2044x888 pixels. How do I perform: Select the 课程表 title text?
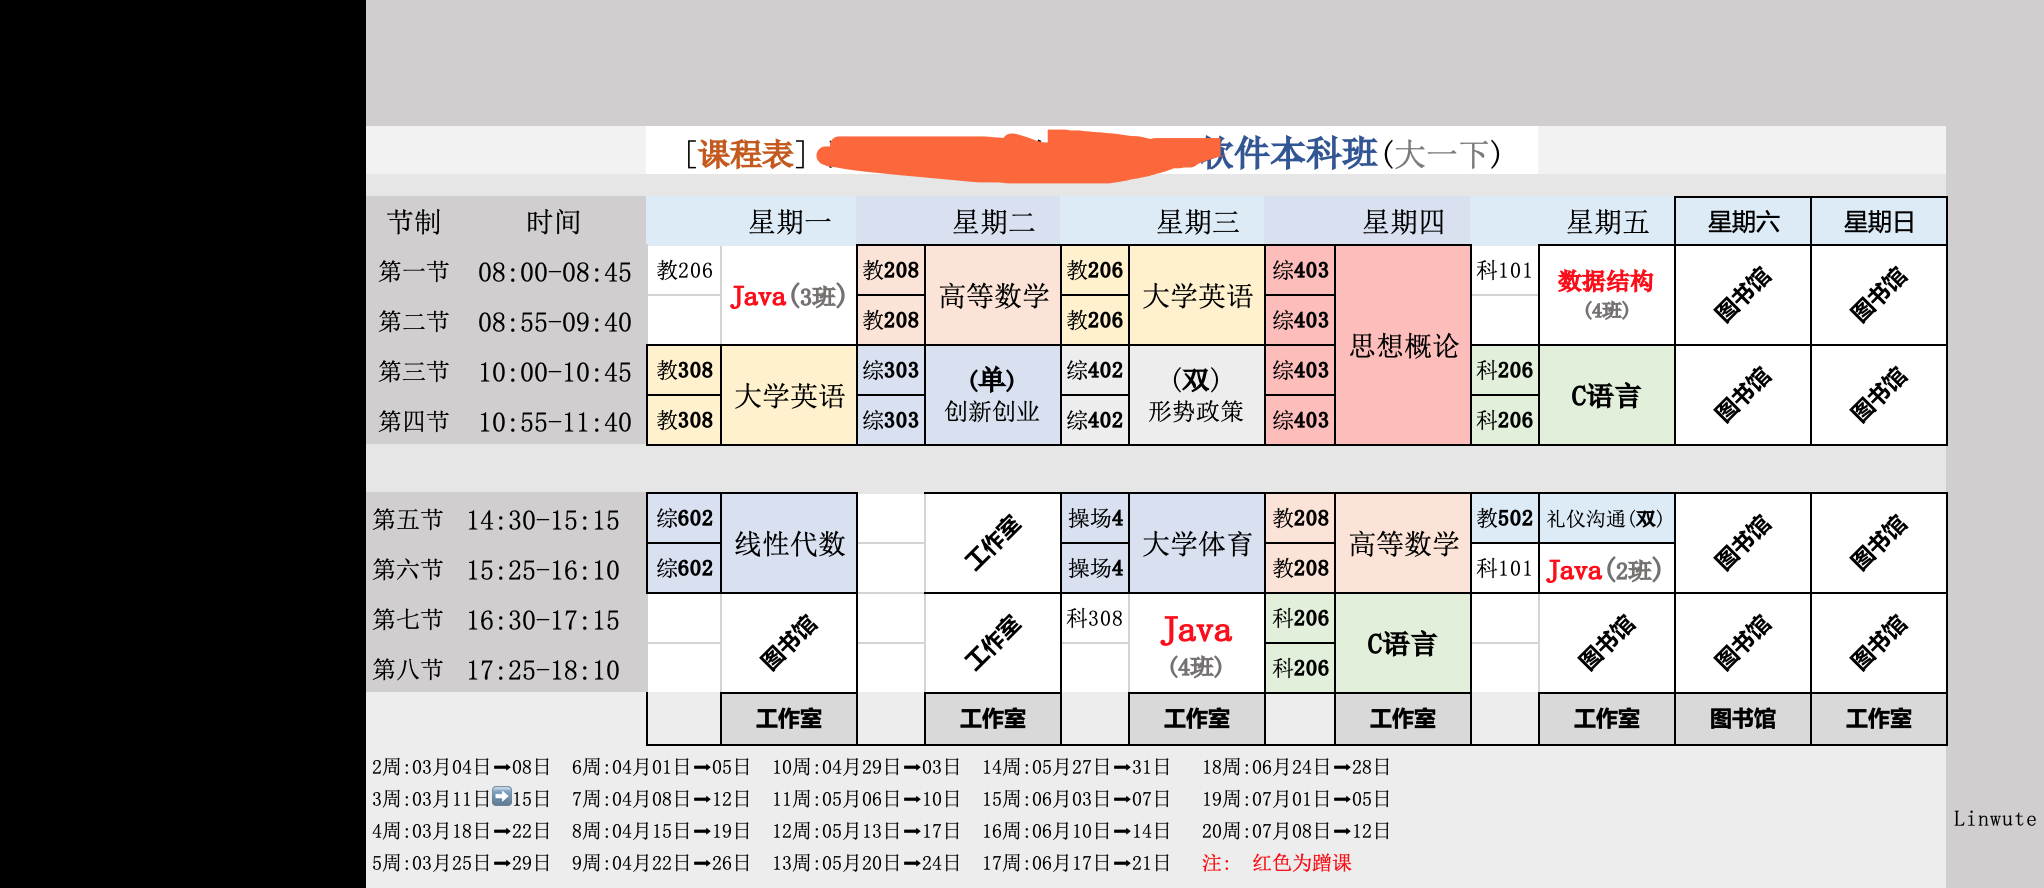[x=746, y=154]
